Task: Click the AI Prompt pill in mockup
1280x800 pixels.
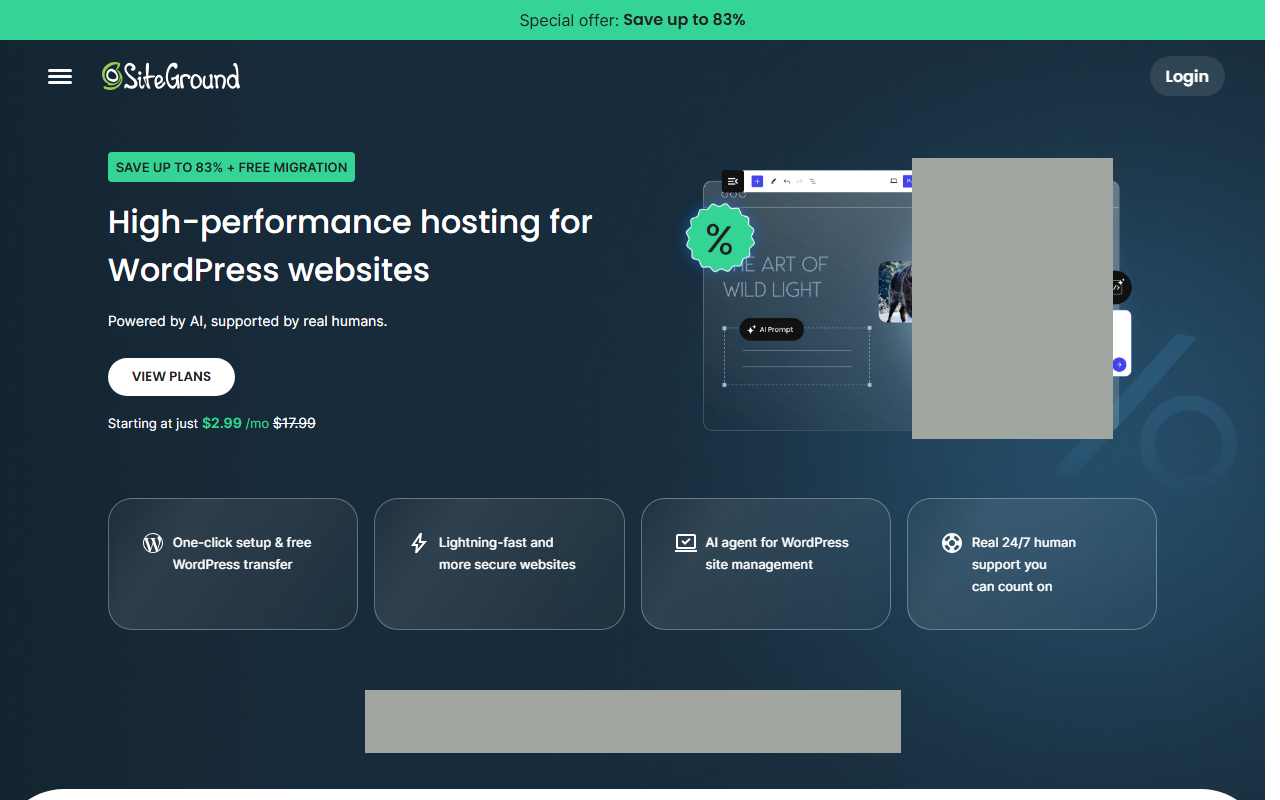Action: [x=771, y=329]
